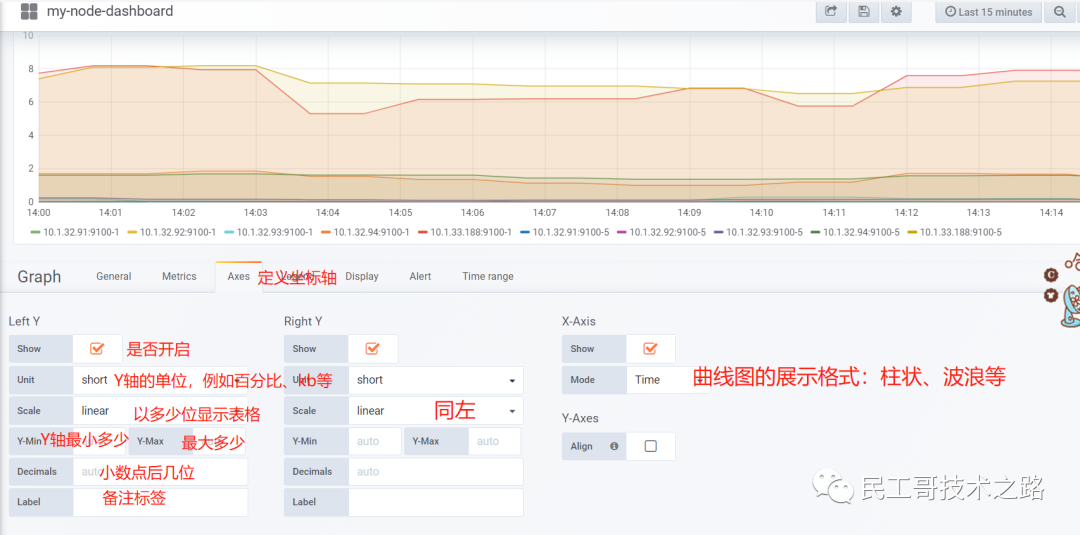Viewport: 1080px width, 535px height.
Task: Open the Last 15 minutes time picker
Action: (988, 12)
